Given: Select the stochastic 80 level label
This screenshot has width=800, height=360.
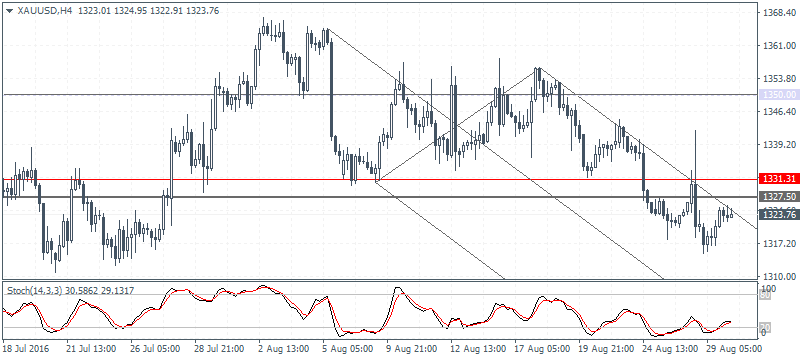Looking at the screenshot, I should 765,295.
